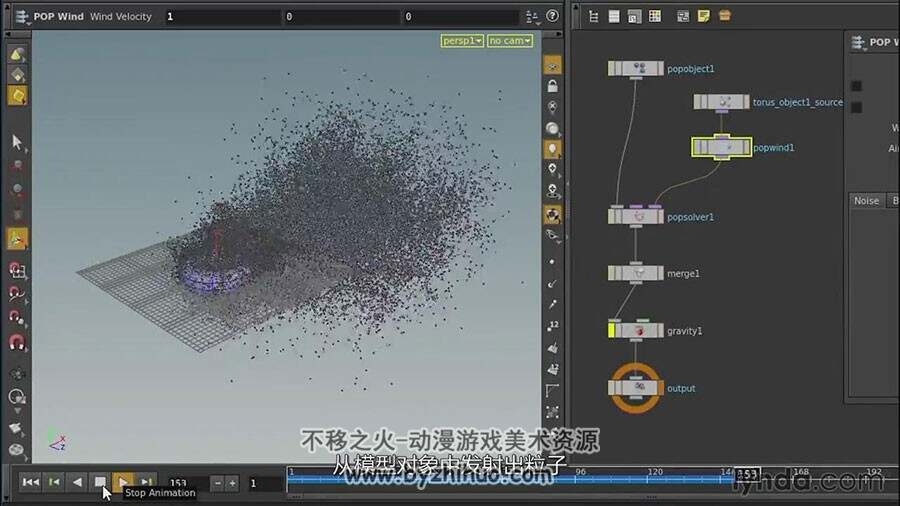Viewport: 900px width, 506px height.
Task: Click the top Objects selection-mode icon
Action: (x=17, y=55)
